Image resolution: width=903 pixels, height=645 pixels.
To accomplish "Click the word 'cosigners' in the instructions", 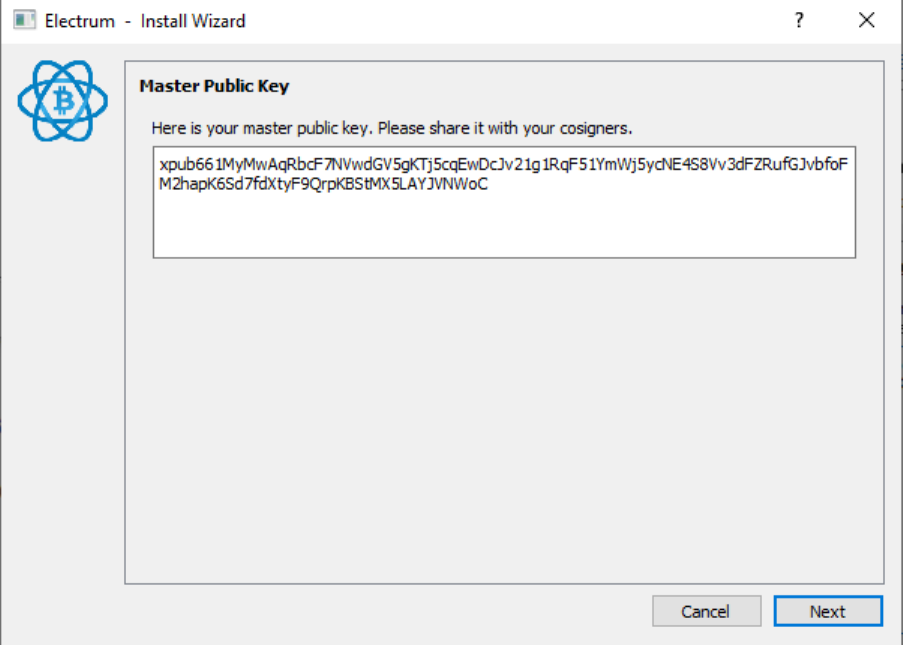I will click(x=594, y=129).
